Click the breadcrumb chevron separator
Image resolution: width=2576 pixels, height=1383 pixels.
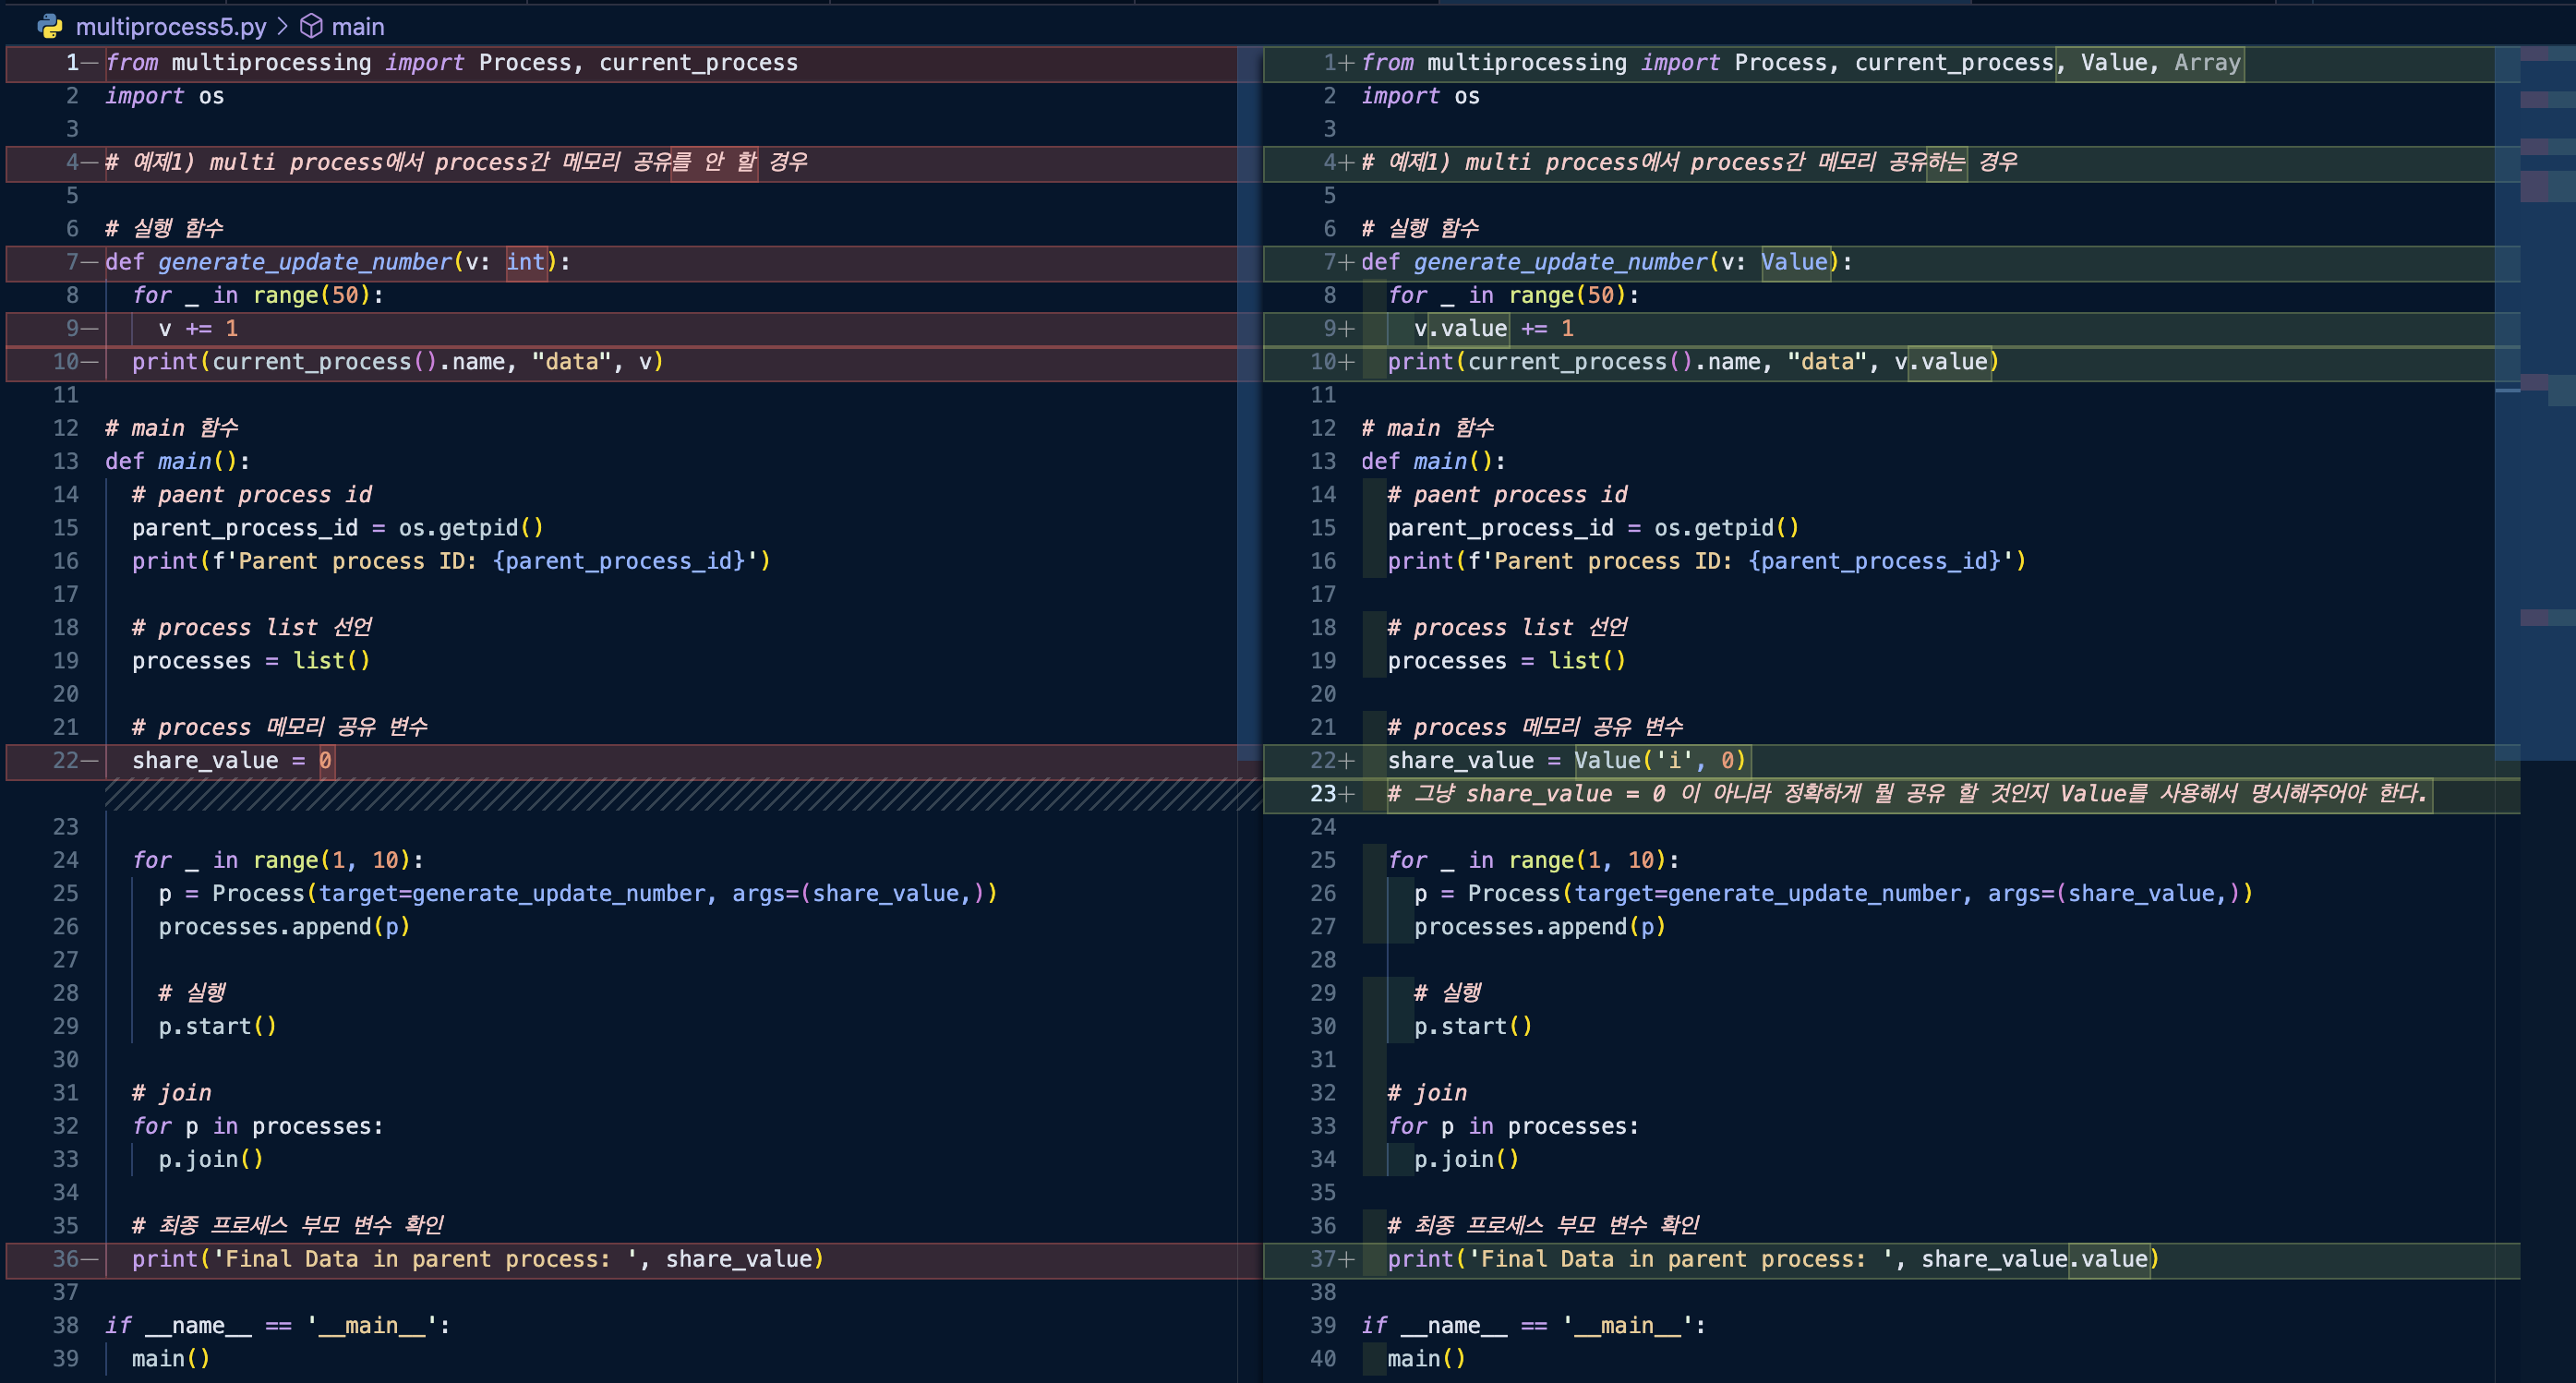click(283, 26)
